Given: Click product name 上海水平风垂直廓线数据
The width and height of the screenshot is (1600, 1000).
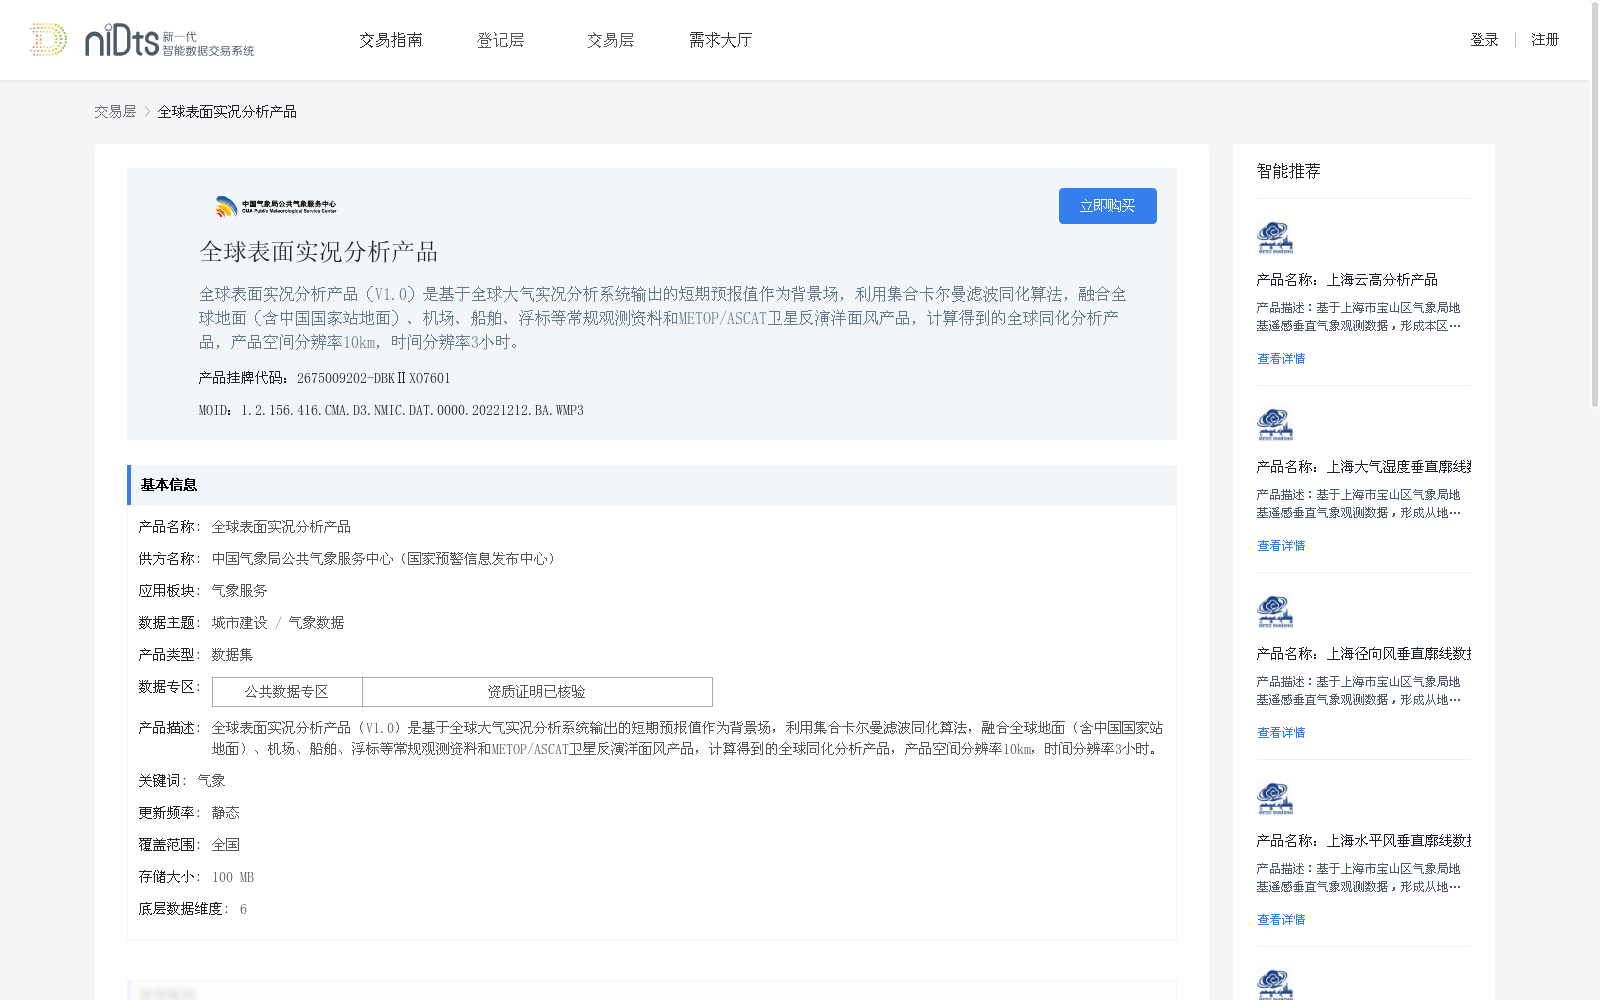Looking at the screenshot, I should 1399,841.
